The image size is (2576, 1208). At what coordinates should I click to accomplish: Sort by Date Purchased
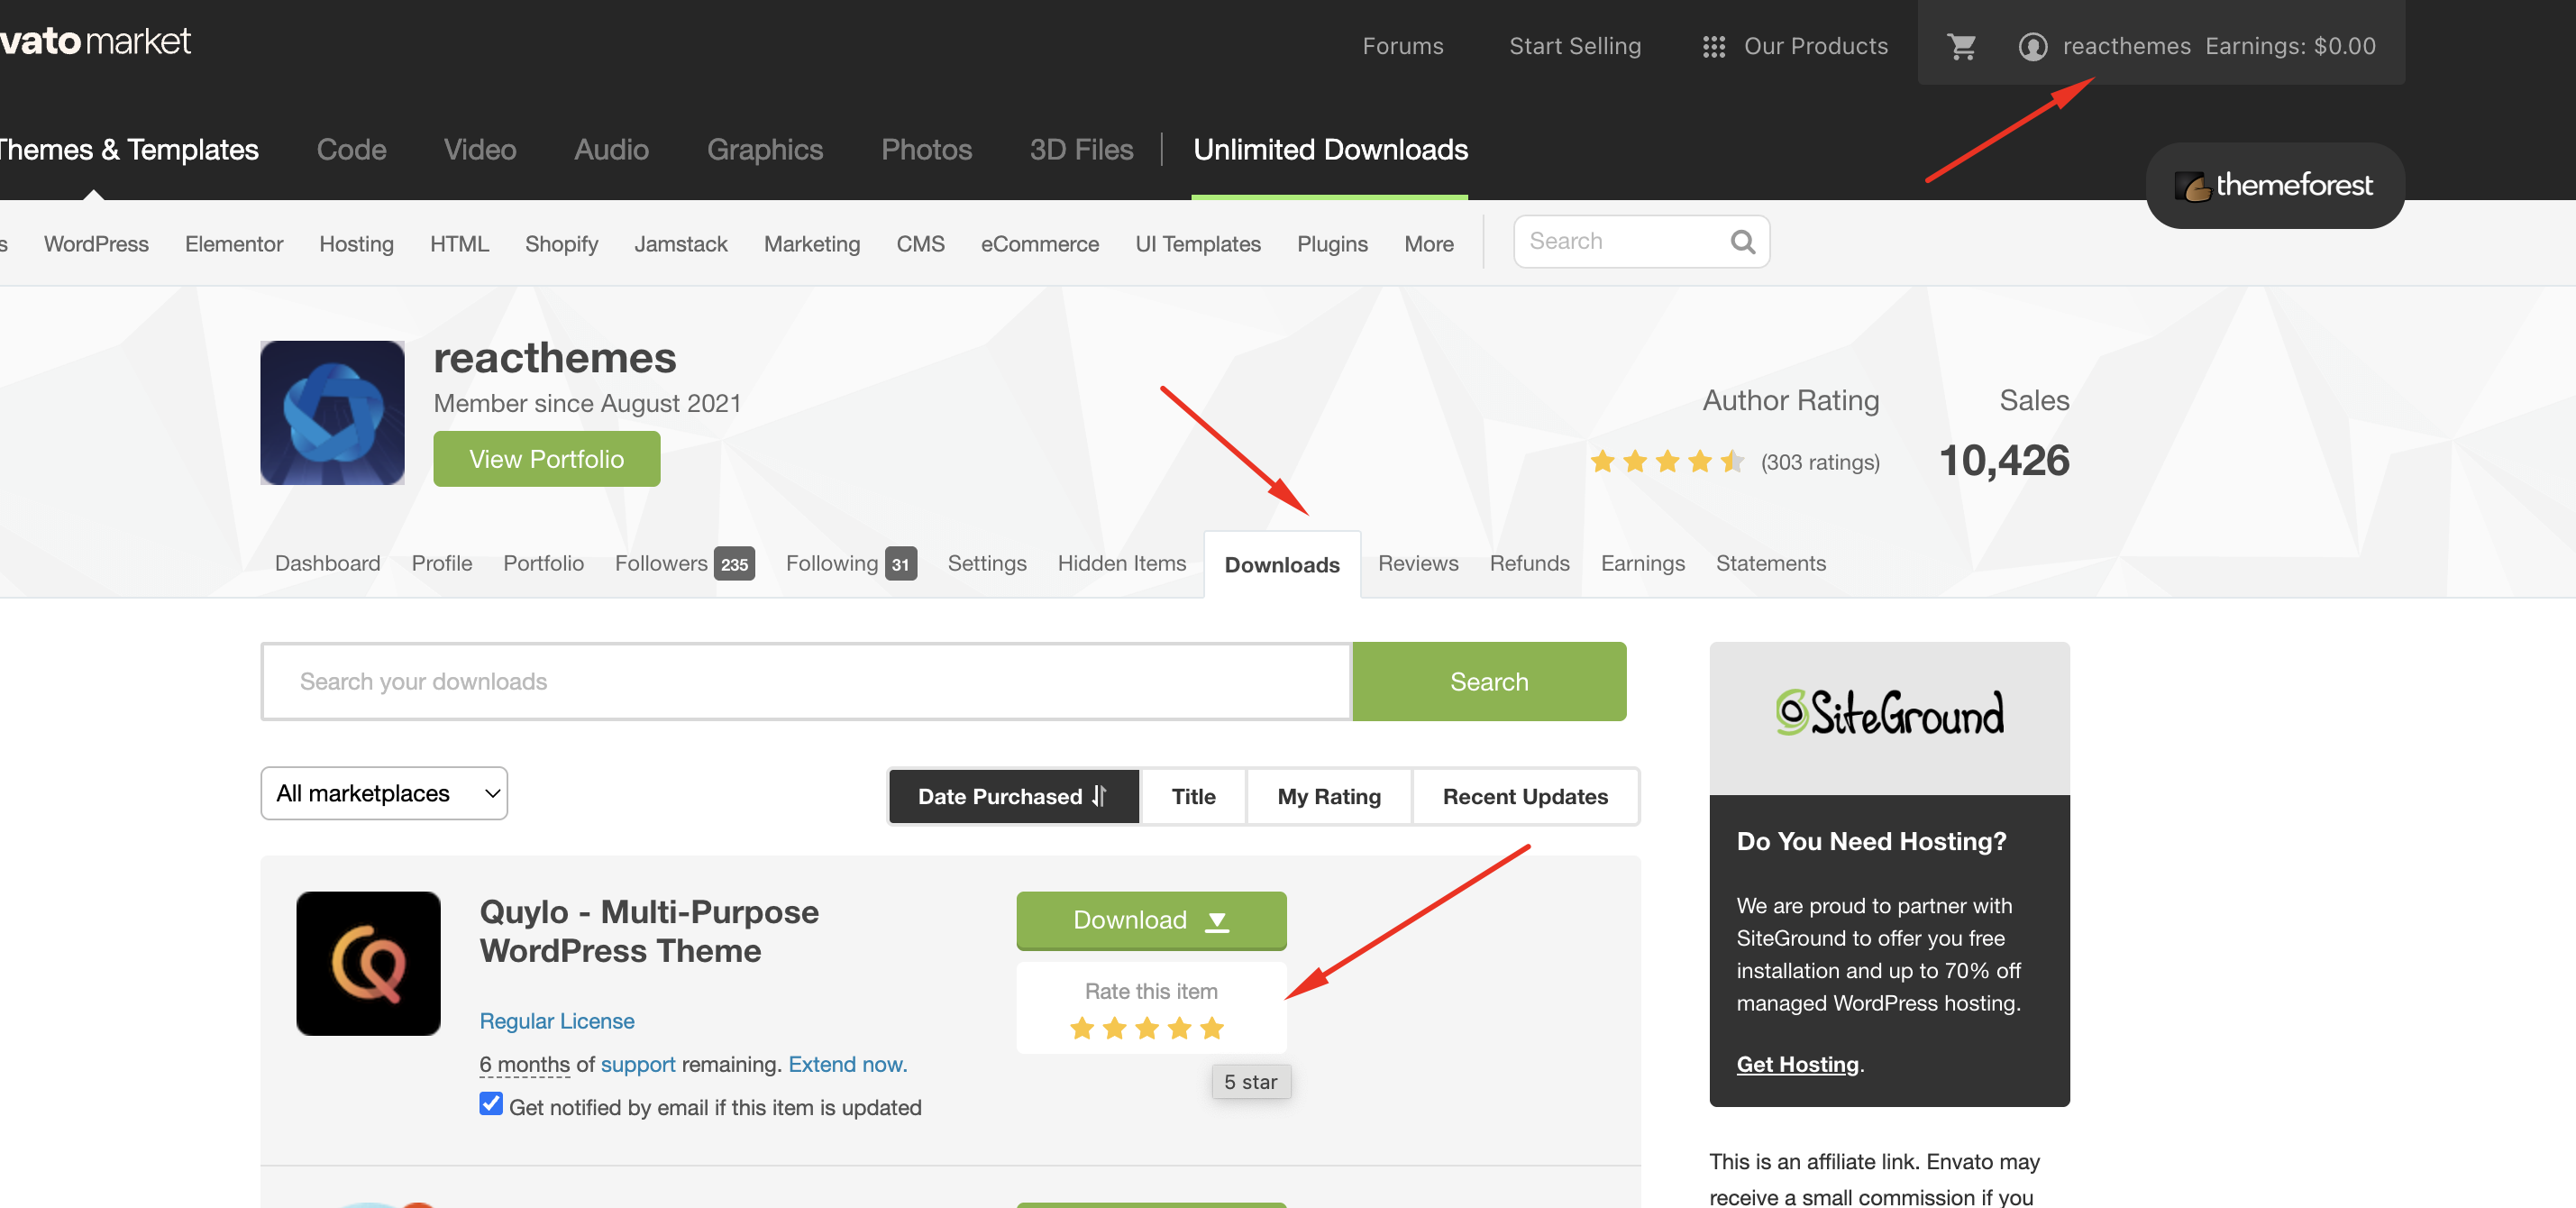tap(1013, 796)
